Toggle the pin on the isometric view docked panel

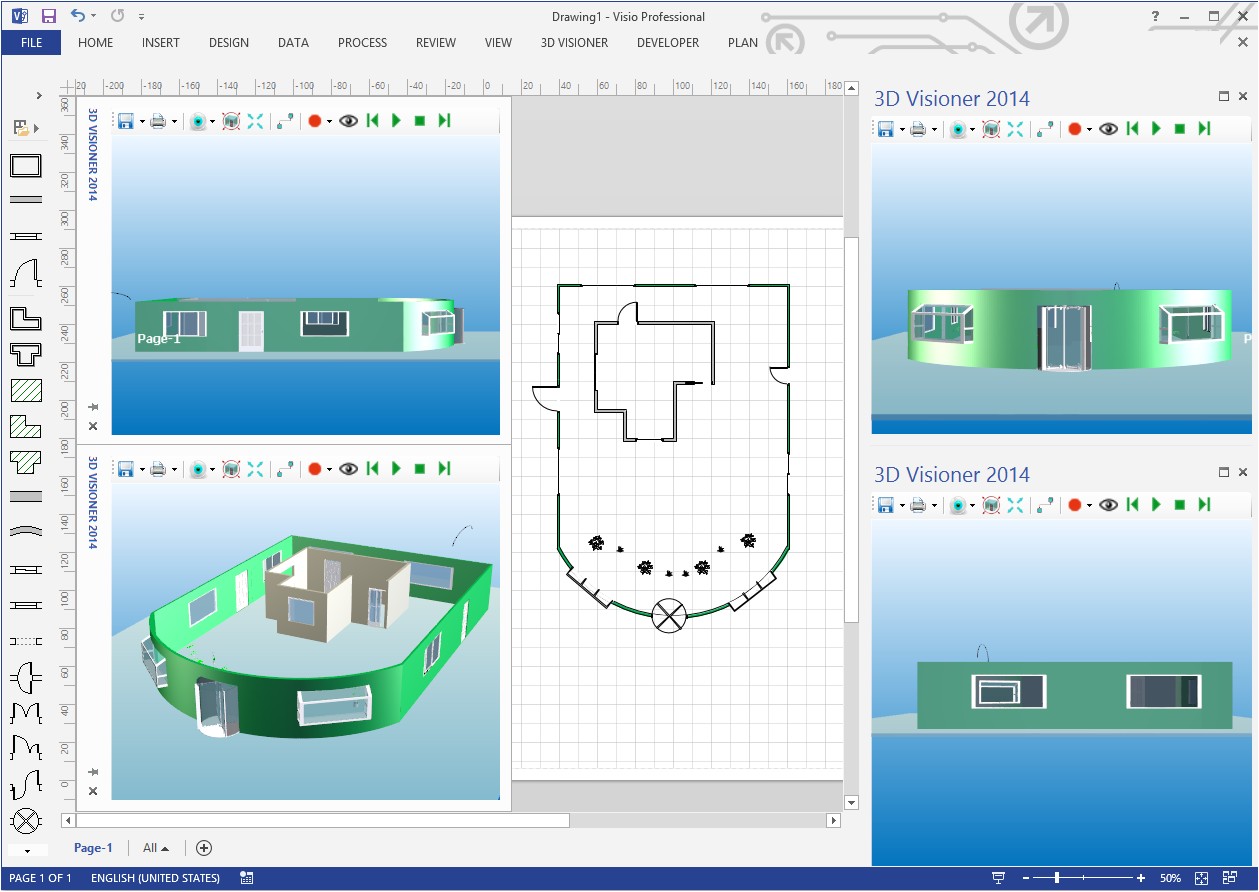pyautogui.click(x=93, y=772)
